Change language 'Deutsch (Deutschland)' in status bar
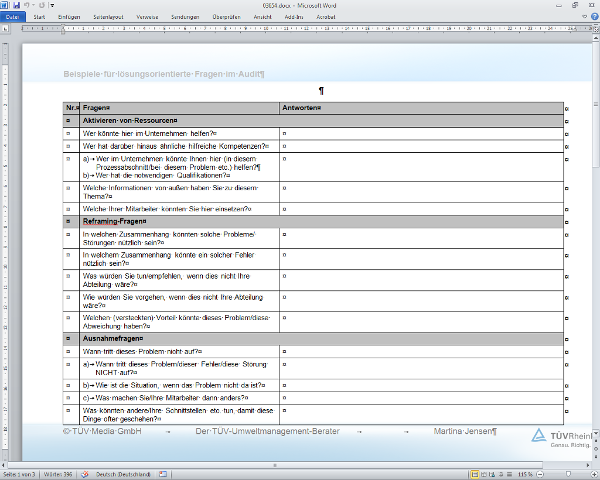 click(125, 474)
